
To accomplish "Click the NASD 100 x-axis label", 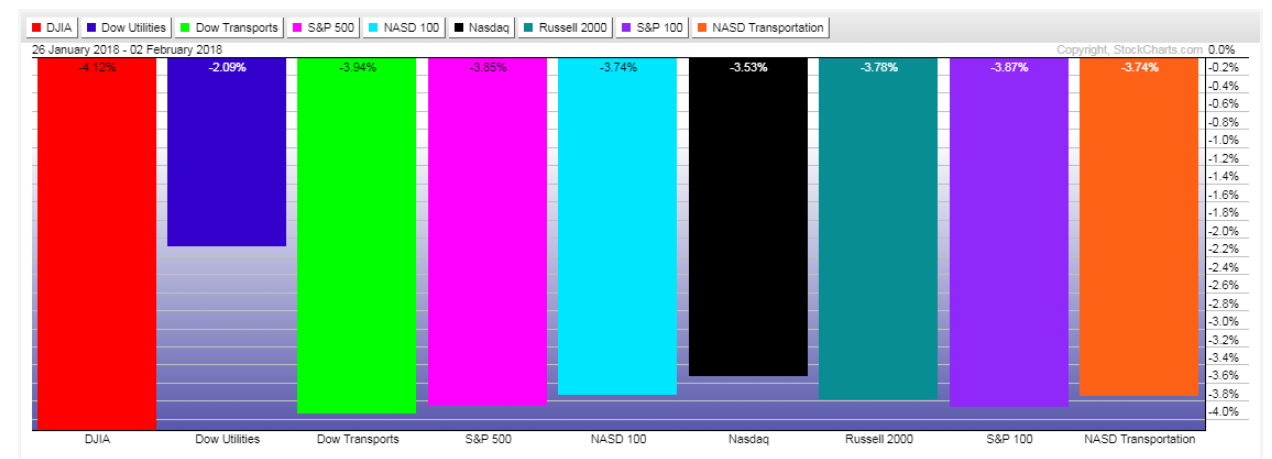I will point(617,439).
